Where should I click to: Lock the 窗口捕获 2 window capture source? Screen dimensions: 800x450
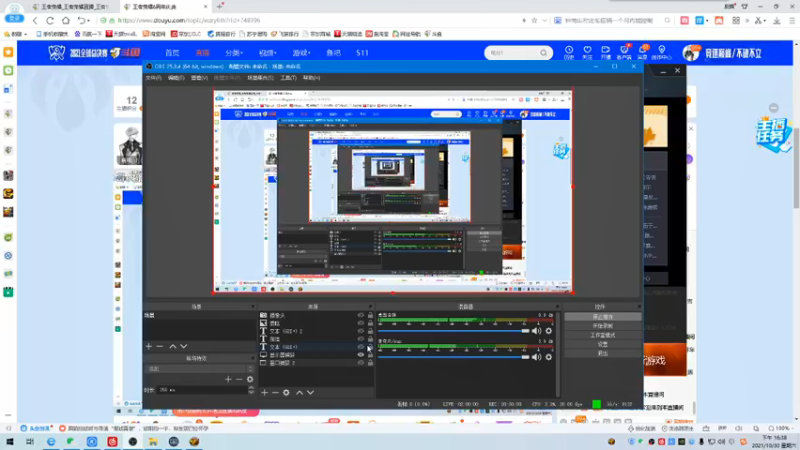coord(370,363)
